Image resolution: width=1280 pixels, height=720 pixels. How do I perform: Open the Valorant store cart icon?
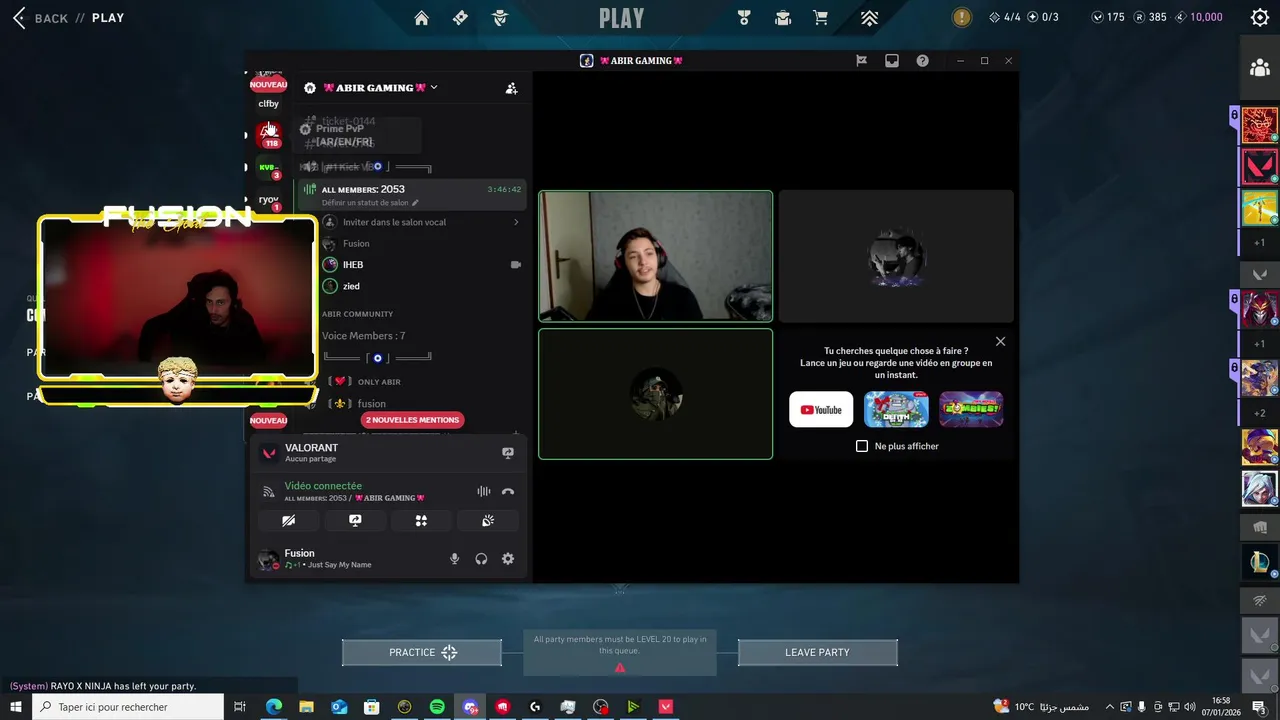pos(821,18)
